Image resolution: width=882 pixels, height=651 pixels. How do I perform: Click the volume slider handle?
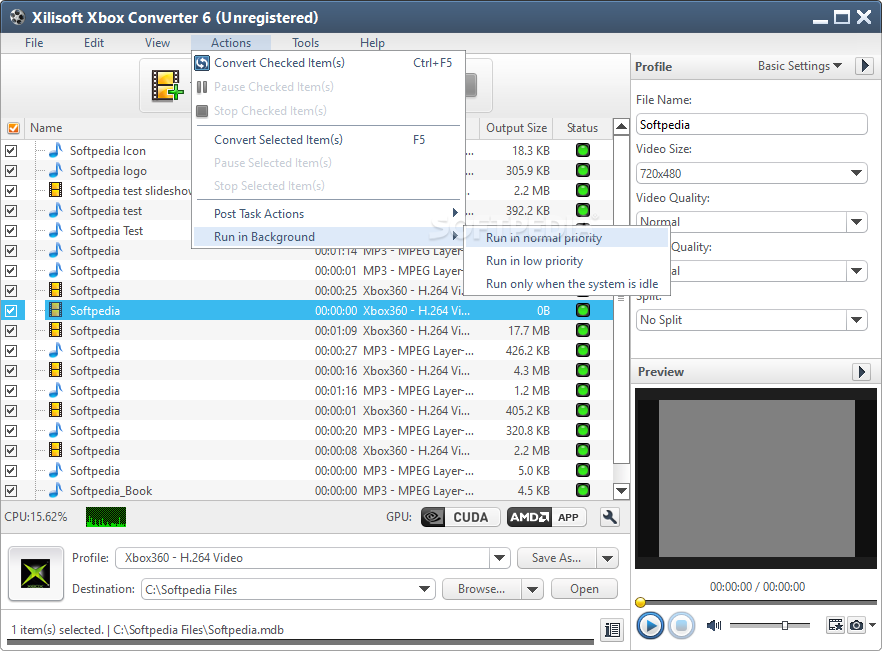pos(785,625)
